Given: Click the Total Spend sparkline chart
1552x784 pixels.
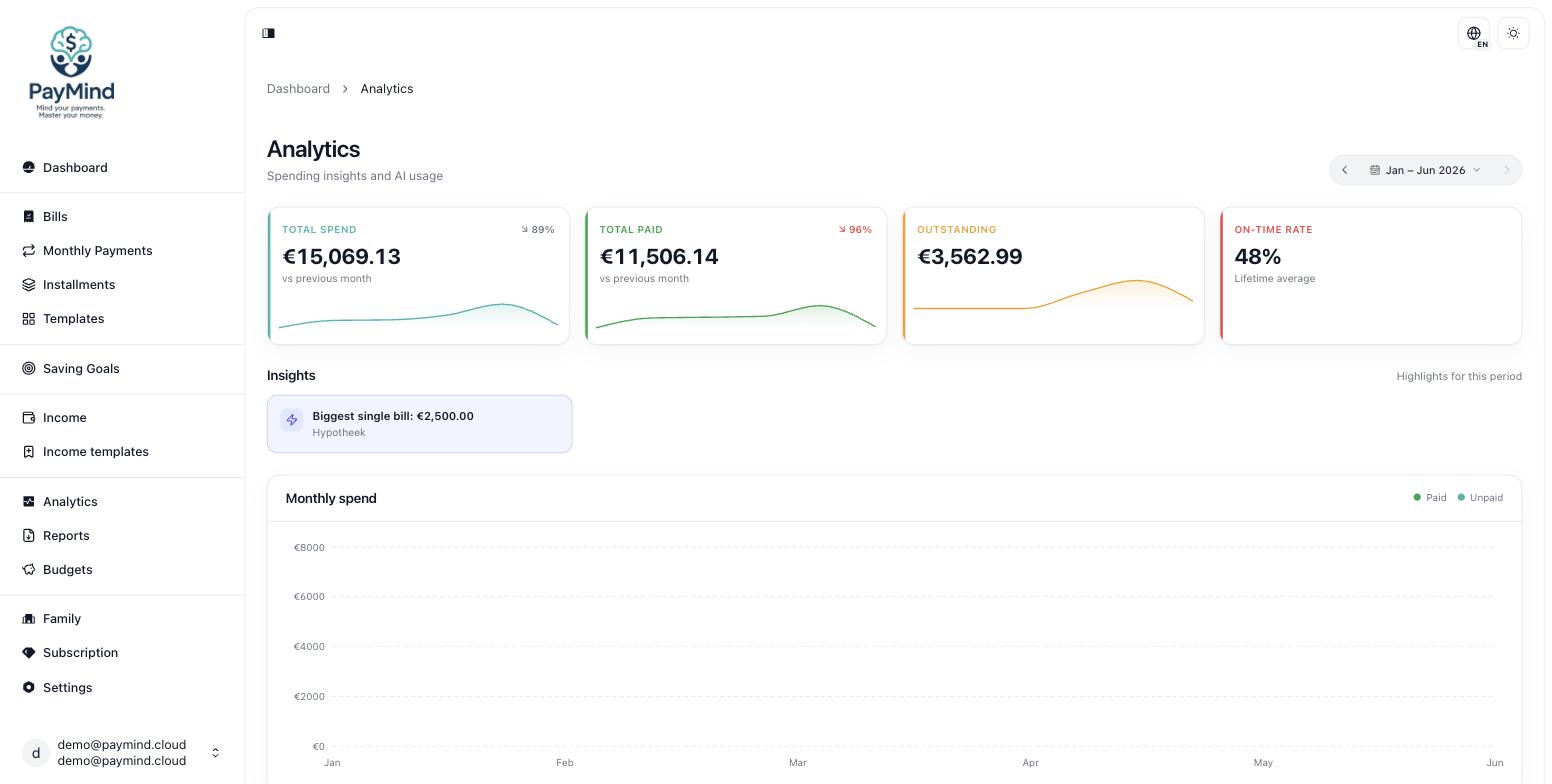Looking at the screenshot, I should tap(418, 316).
